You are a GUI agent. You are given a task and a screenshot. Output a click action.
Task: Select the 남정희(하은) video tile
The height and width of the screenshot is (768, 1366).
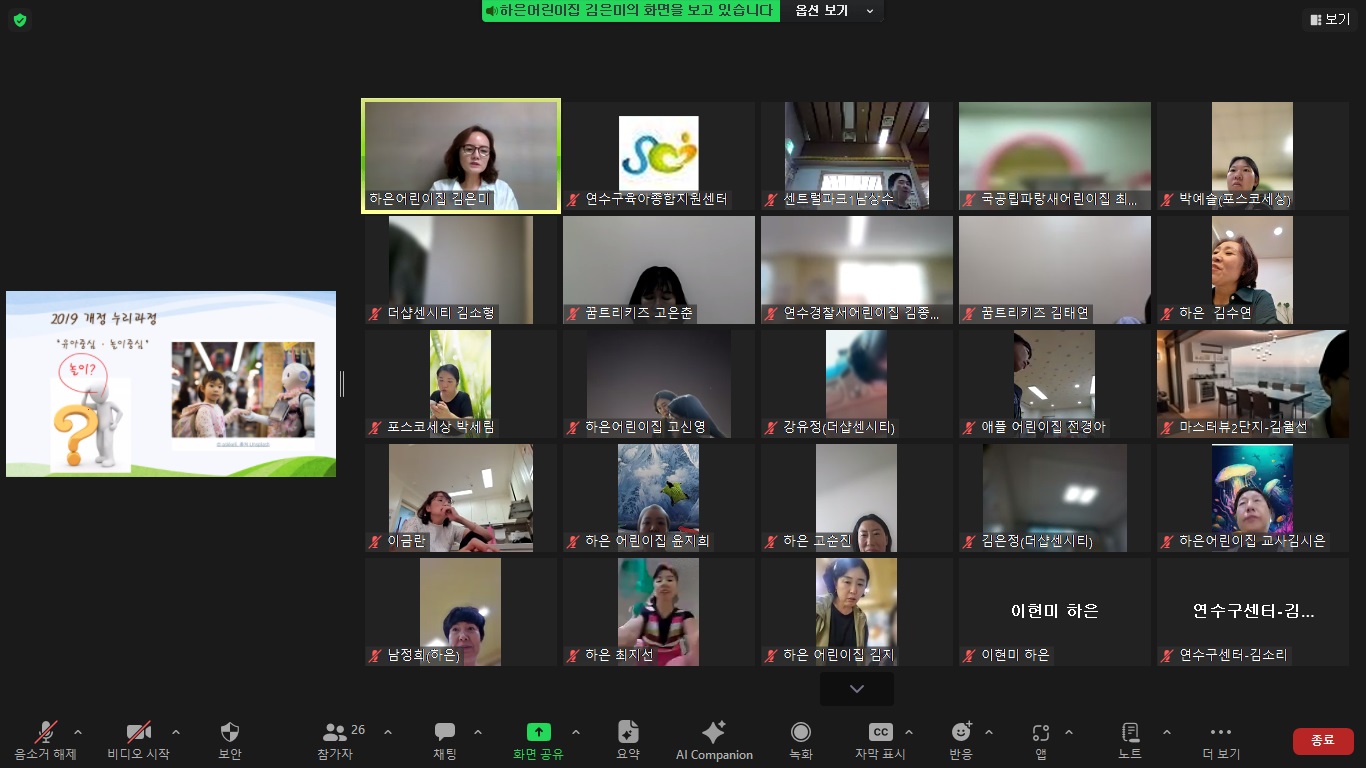coord(461,612)
